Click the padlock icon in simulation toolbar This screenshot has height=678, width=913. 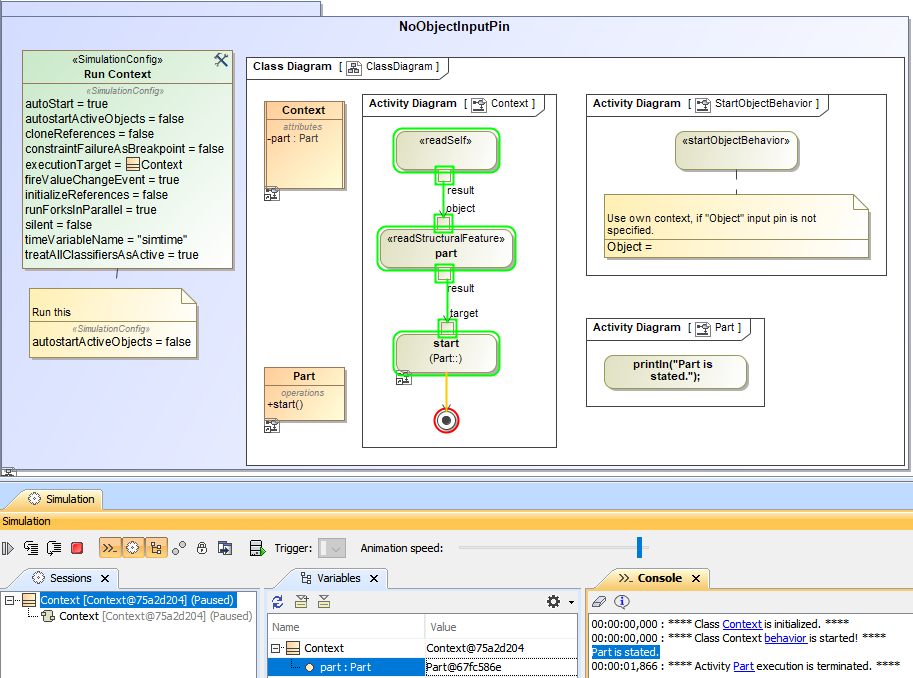click(202, 548)
